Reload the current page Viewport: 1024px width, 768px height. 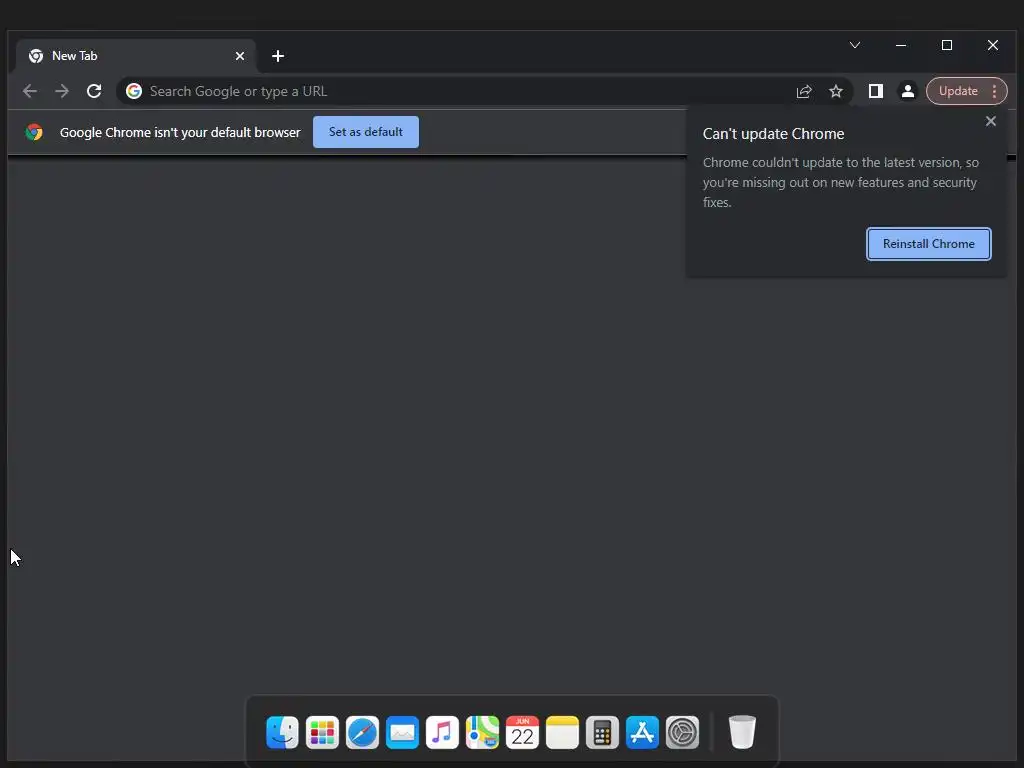pos(94,91)
